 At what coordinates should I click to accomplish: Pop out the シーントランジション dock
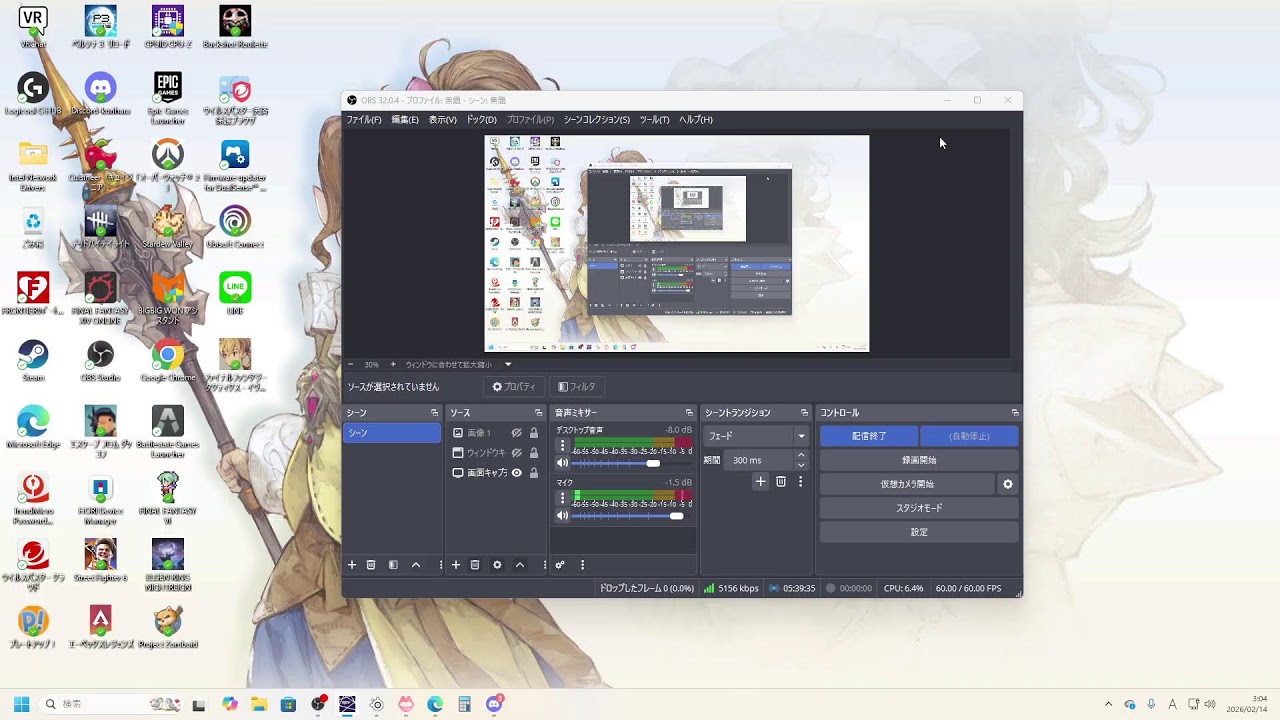click(804, 413)
